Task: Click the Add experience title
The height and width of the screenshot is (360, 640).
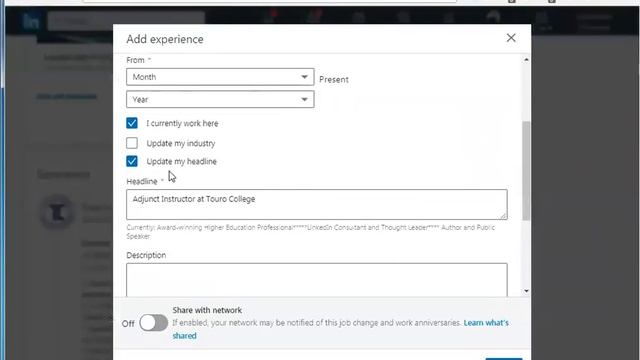Action: pyautogui.click(x=165, y=39)
